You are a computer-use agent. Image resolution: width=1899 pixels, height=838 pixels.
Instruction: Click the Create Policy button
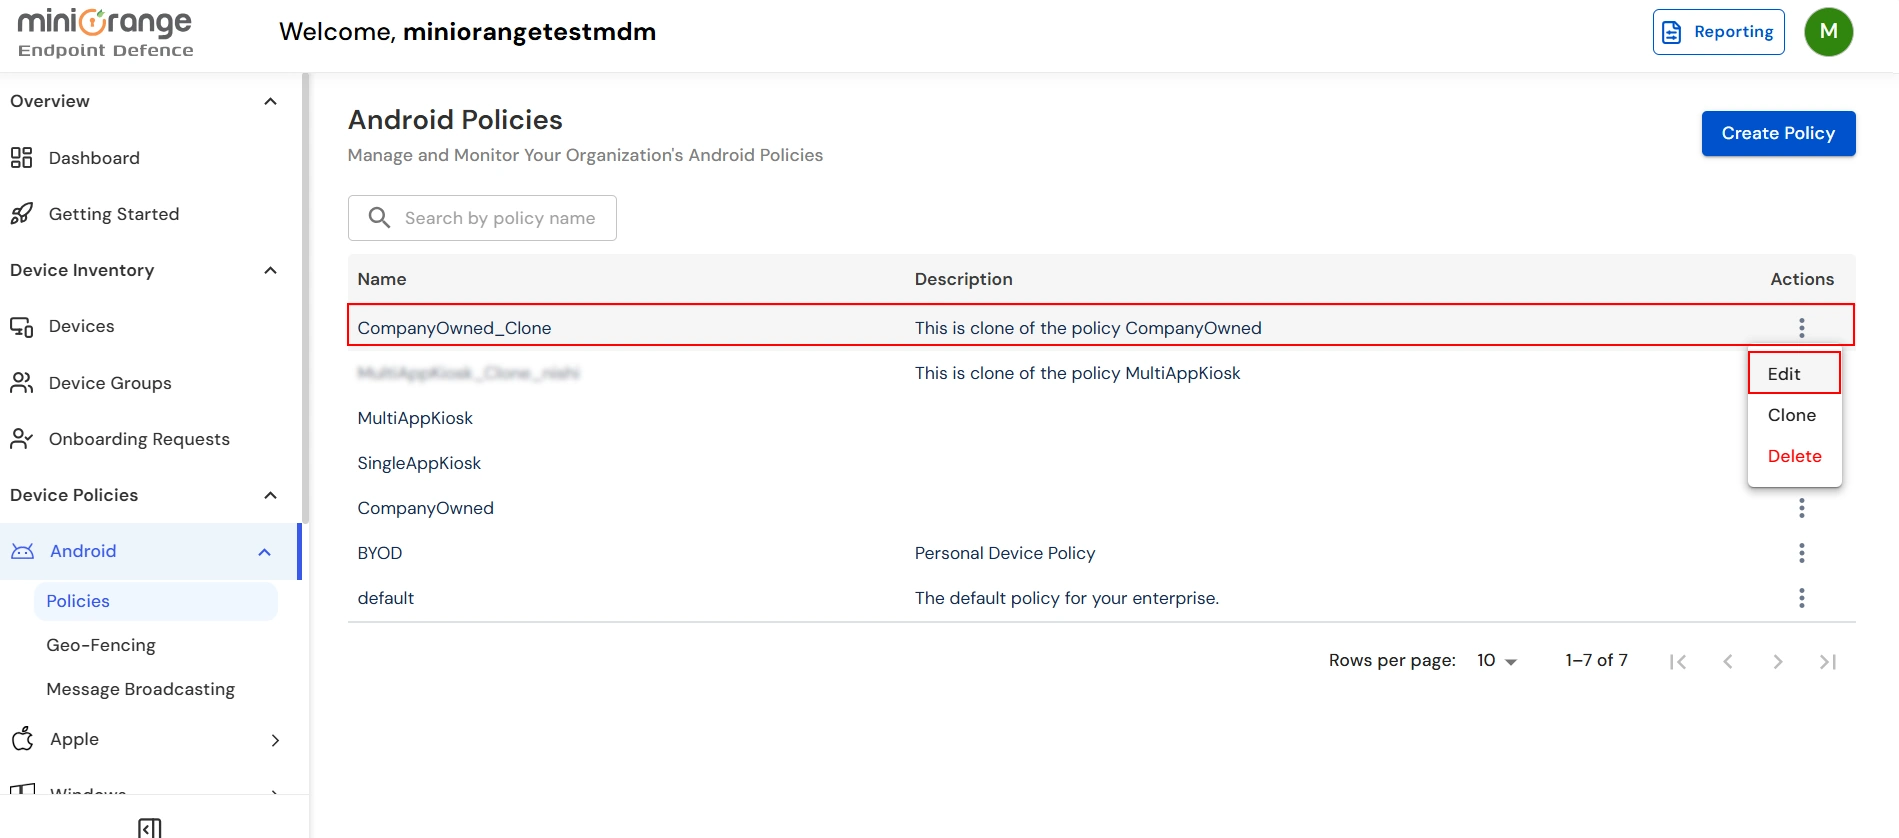click(1777, 133)
